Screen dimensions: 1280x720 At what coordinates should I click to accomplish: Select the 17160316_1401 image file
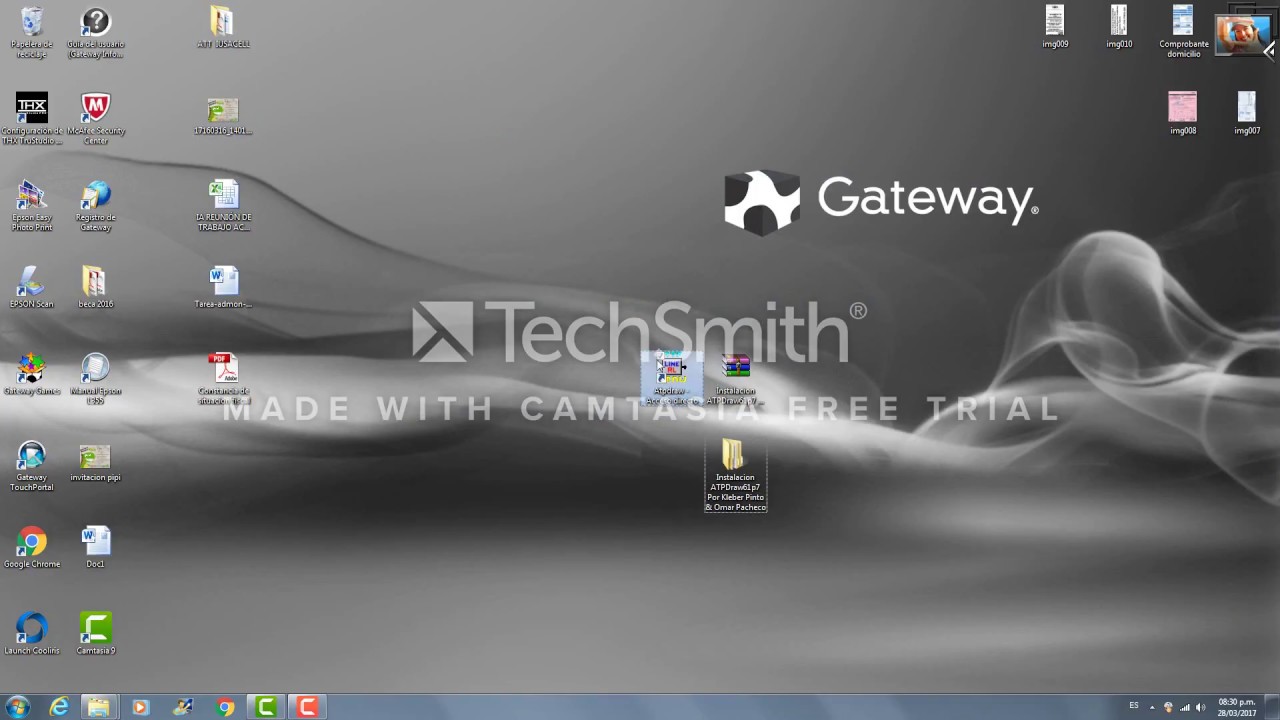coord(223,116)
